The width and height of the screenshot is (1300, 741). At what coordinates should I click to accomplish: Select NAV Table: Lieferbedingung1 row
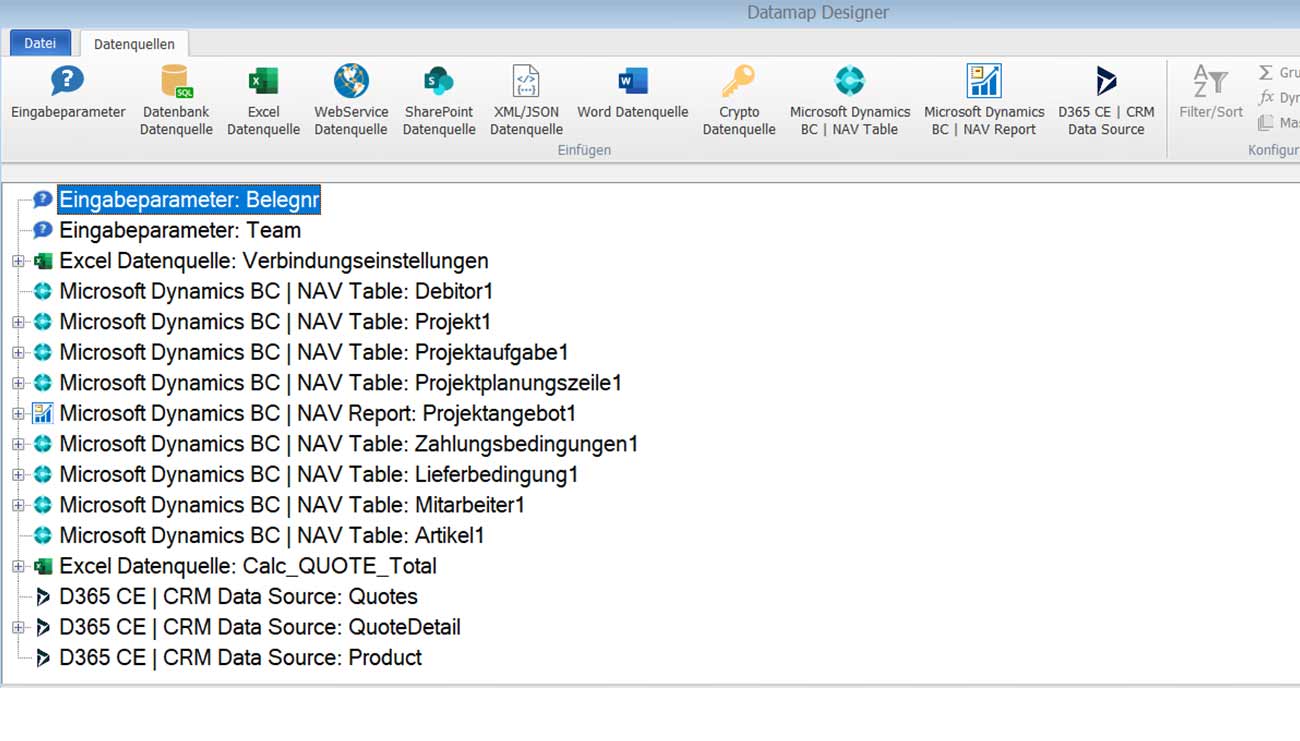point(319,474)
